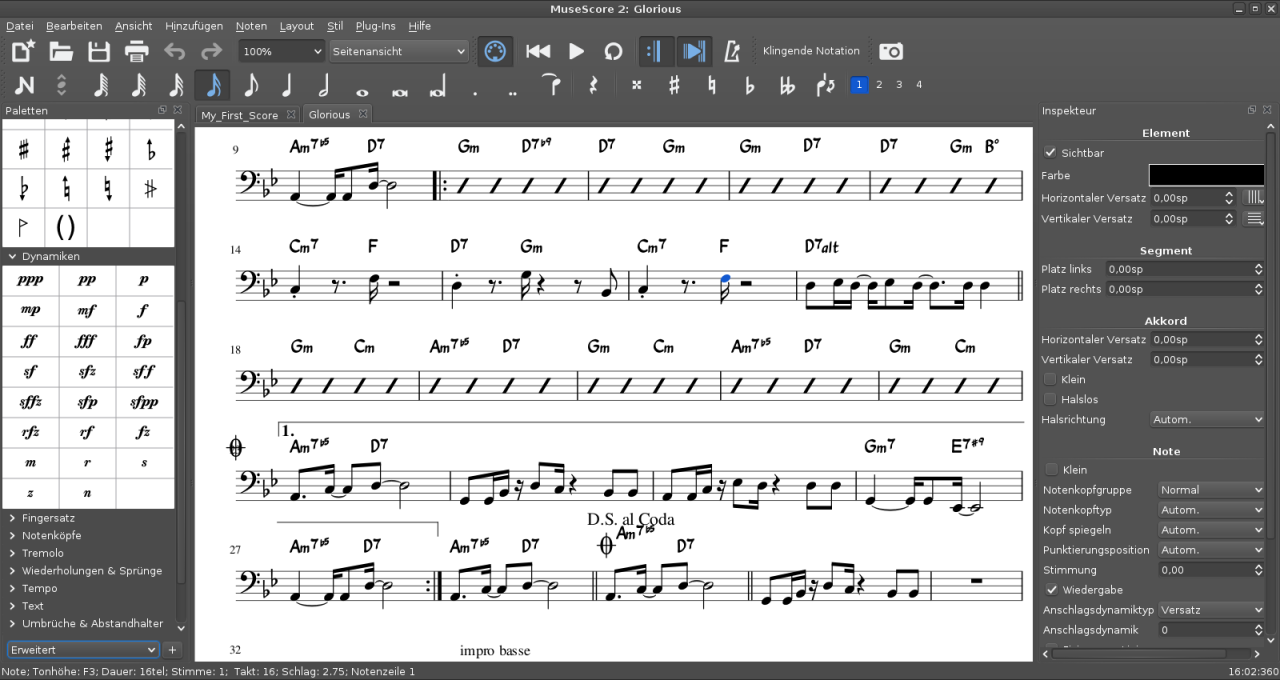Save the score using the floppy icon
Screen dimensions: 1280x680
pos(99,51)
